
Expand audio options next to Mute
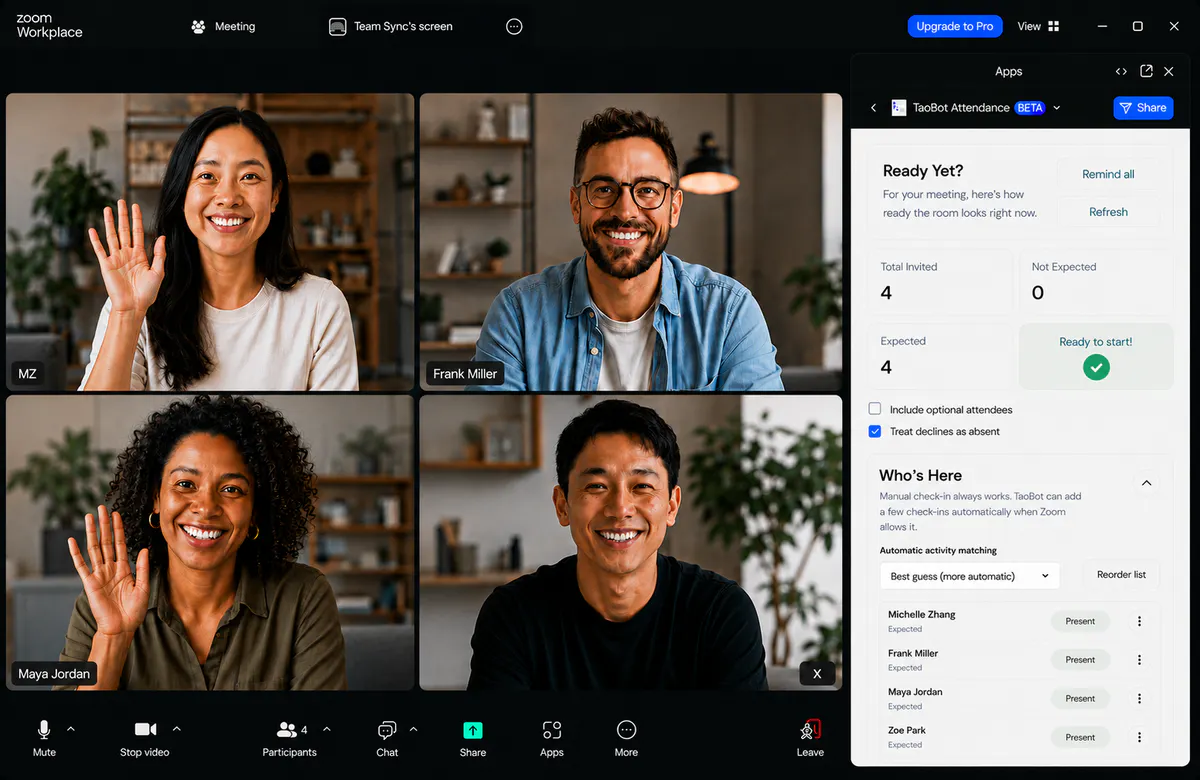tap(70, 729)
